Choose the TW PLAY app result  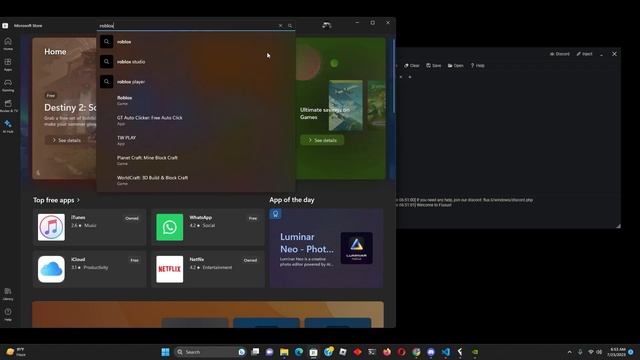tap(196, 140)
